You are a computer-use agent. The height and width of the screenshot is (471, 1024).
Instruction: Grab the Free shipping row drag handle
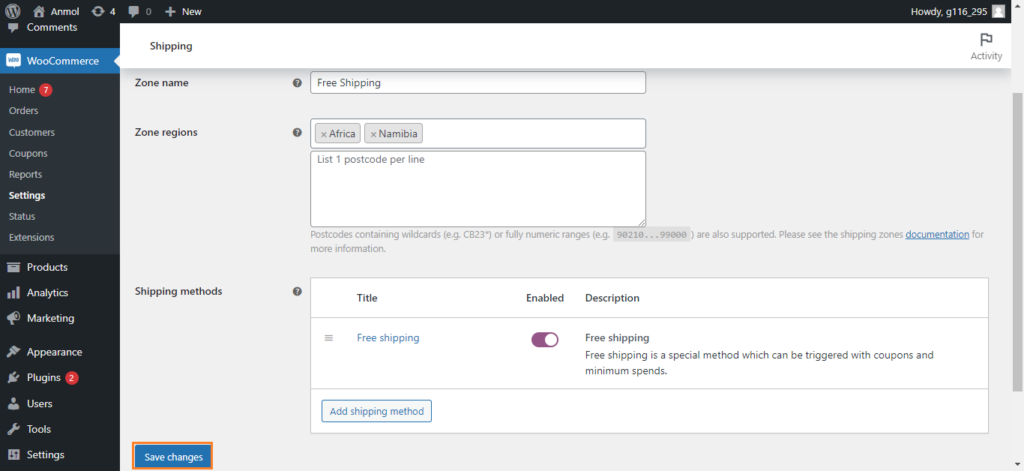click(x=328, y=338)
